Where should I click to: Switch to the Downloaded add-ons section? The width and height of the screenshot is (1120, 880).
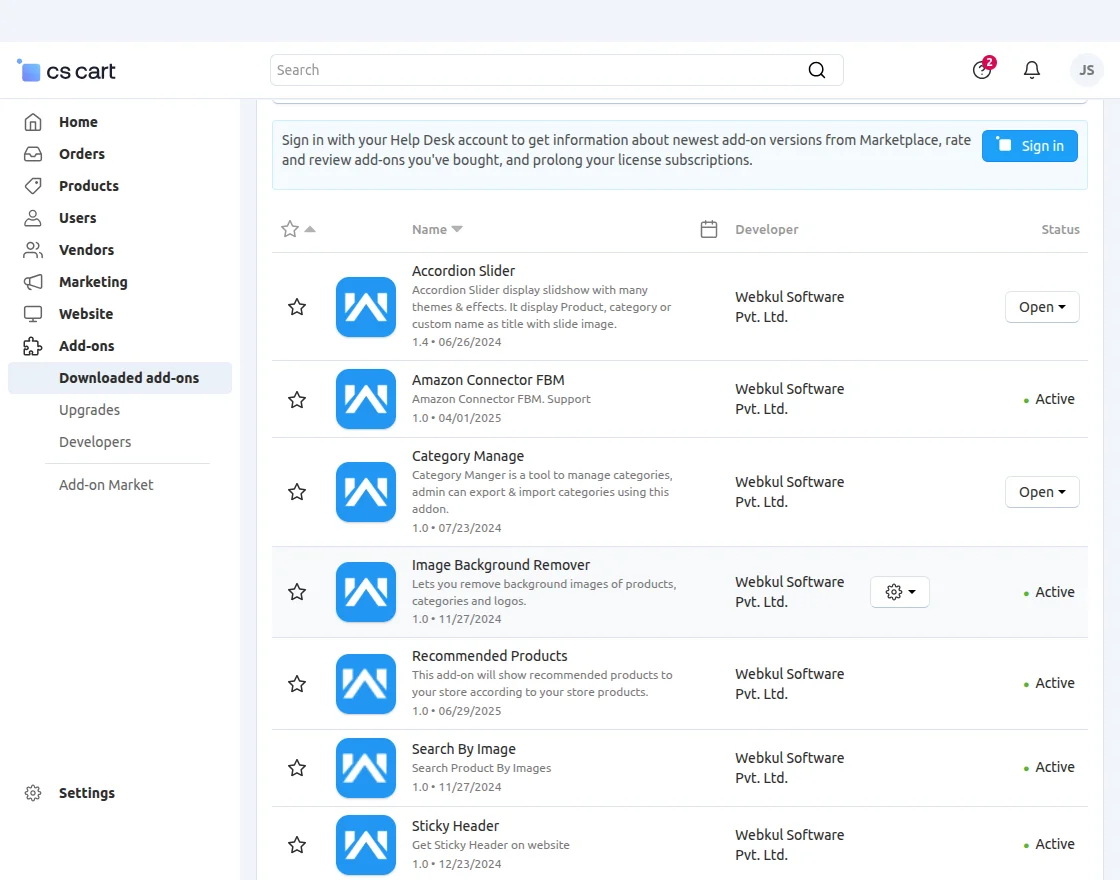(x=129, y=378)
